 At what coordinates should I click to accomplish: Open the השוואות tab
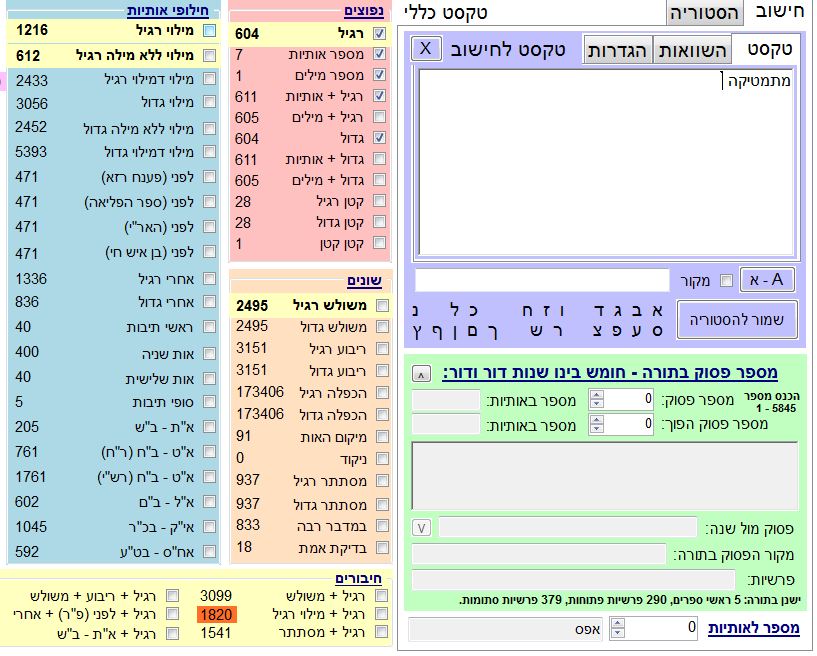[693, 49]
